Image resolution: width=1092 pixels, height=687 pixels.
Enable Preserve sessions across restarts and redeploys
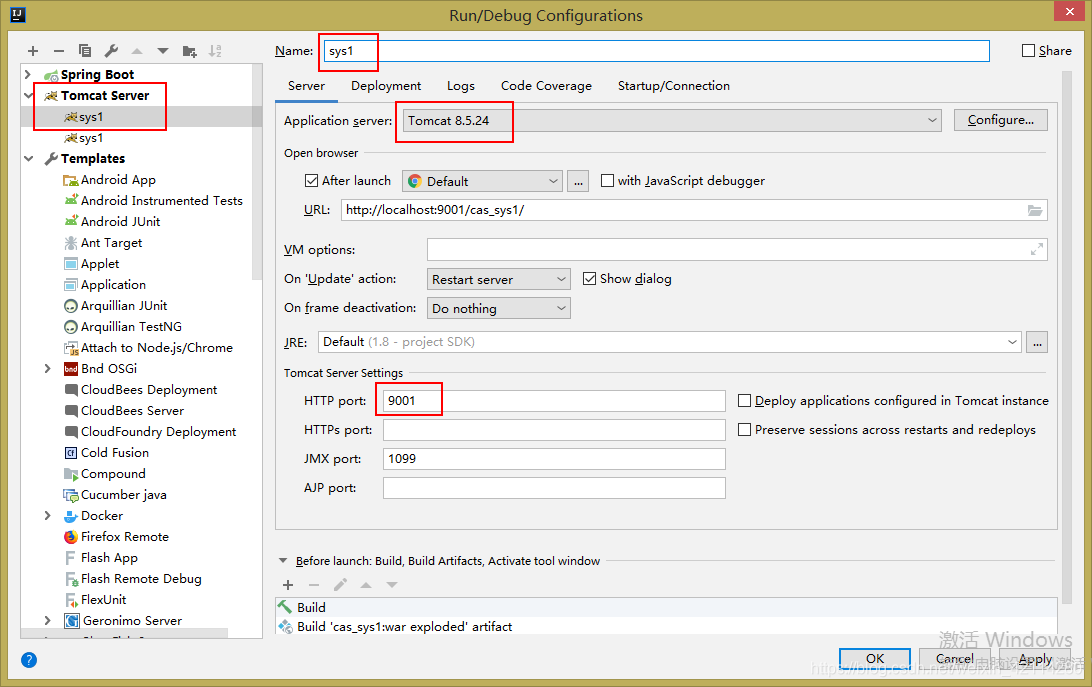[x=744, y=430]
